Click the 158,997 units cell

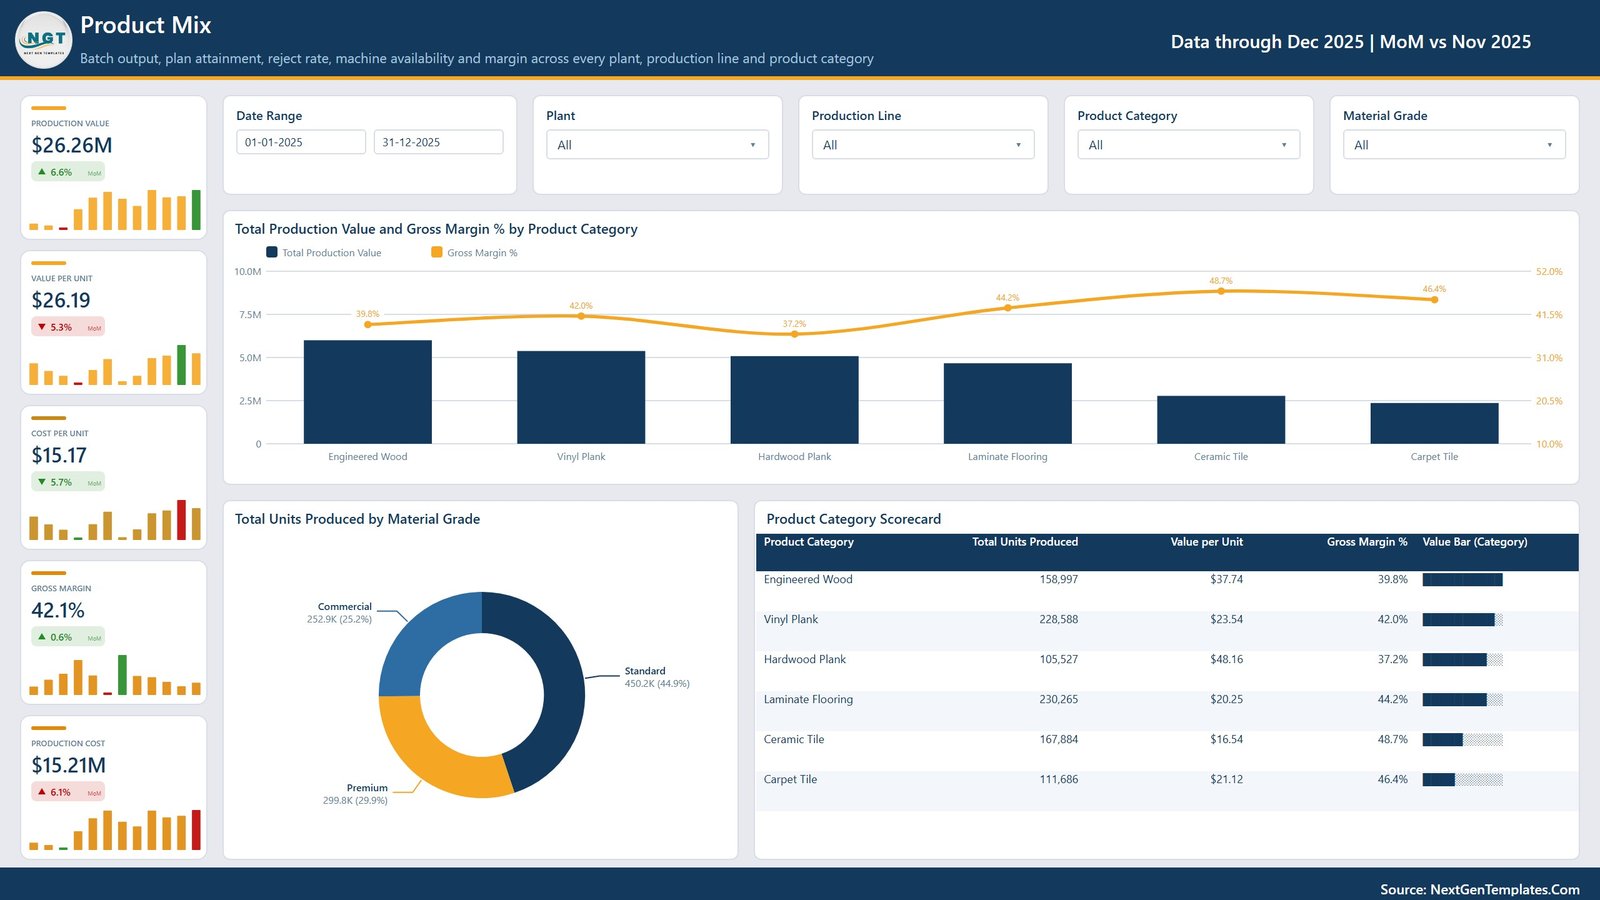[1058, 580]
